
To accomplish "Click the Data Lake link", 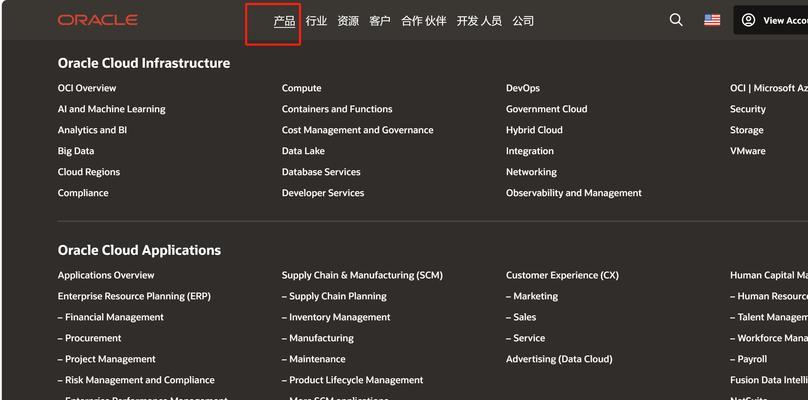I will [x=303, y=151].
